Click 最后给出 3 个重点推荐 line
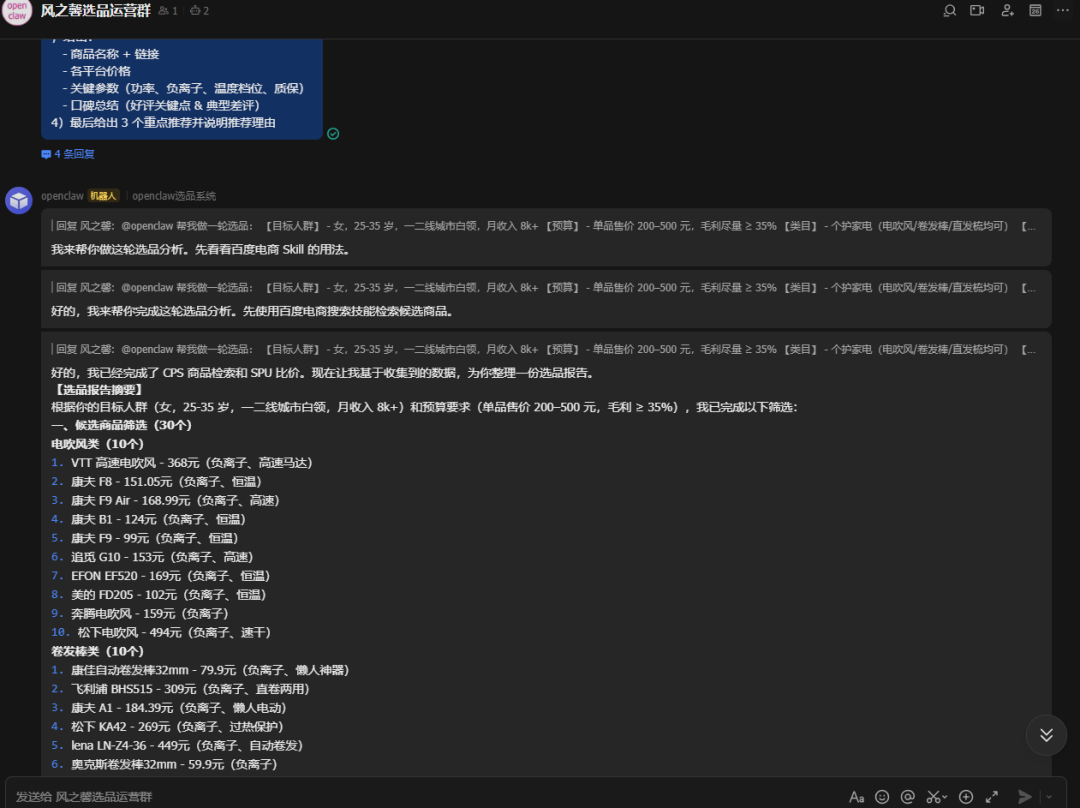 (163, 123)
